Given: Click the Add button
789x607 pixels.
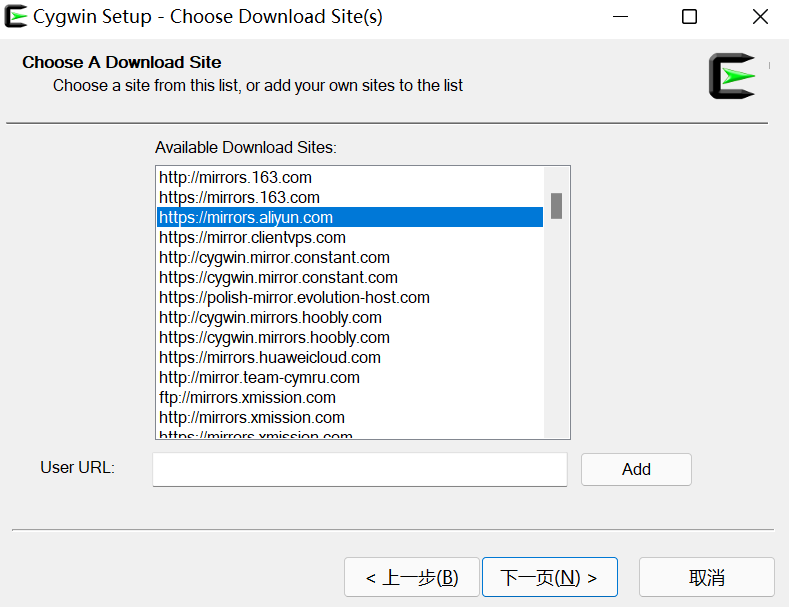Looking at the screenshot, I should pyautogui.click(x=636, y=469).
